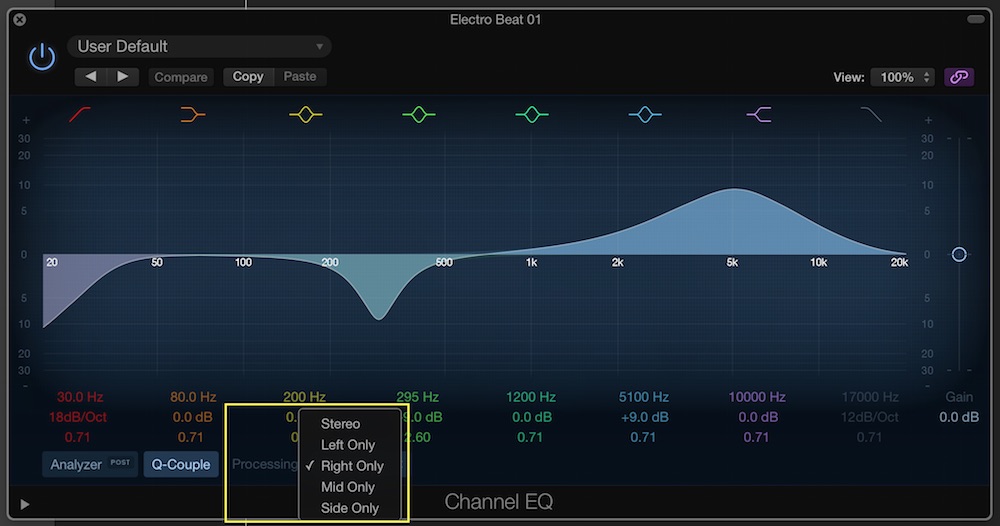
Task: Click the master Gain 0.0 dB field
Action: (959, 417)
